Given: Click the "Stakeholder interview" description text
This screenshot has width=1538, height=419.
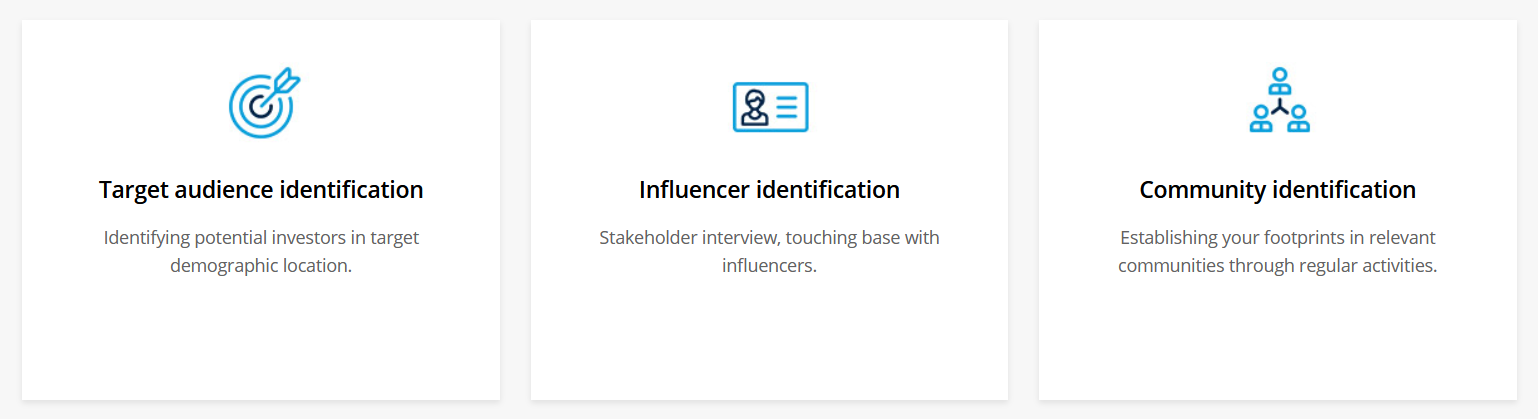Looking at the screenshot, I should [769, 238].
